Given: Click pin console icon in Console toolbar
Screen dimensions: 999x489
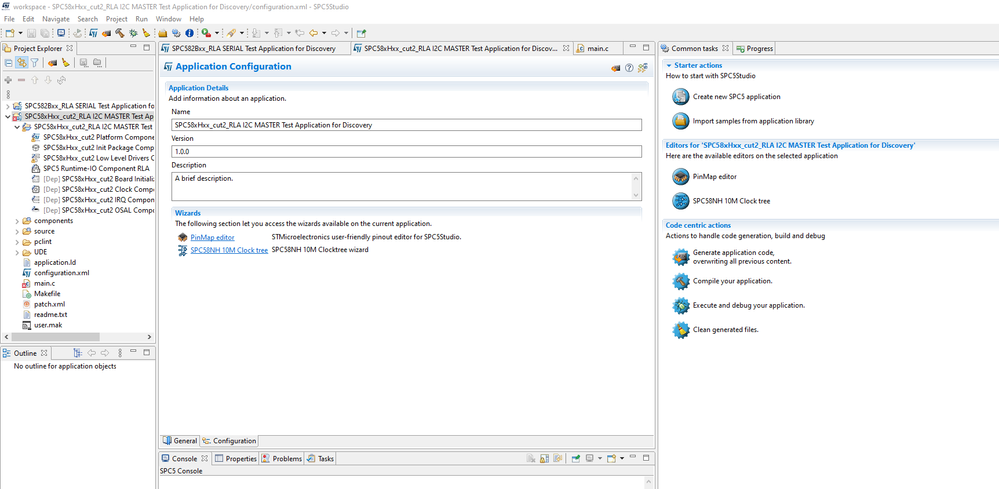Looking at the screenshot, I should (x=576, y=458).
